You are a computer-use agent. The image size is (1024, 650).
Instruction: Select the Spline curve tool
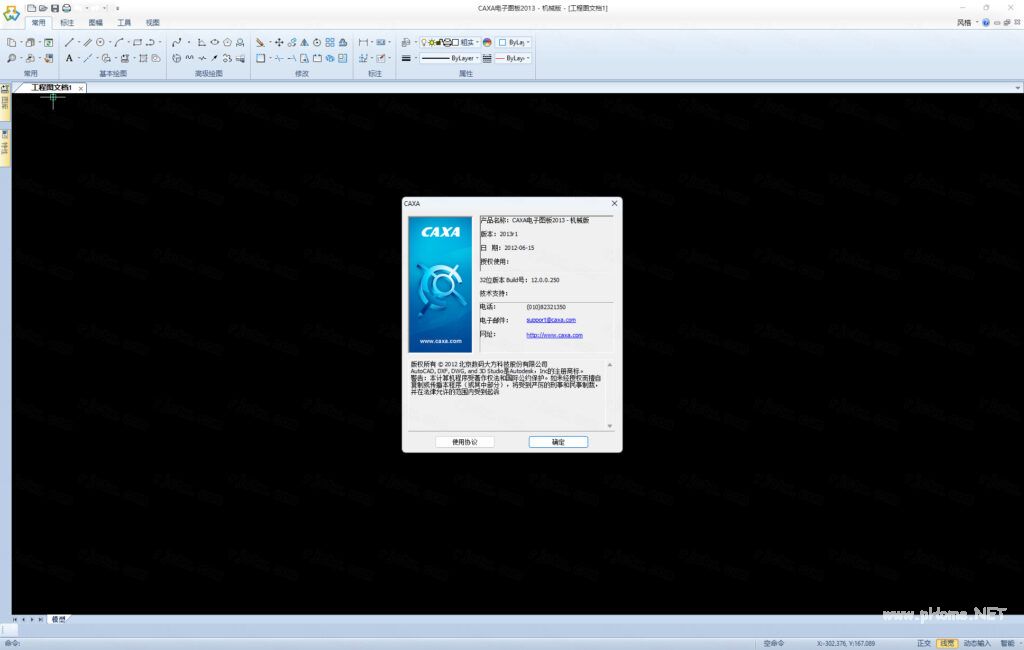pos(177,43)
